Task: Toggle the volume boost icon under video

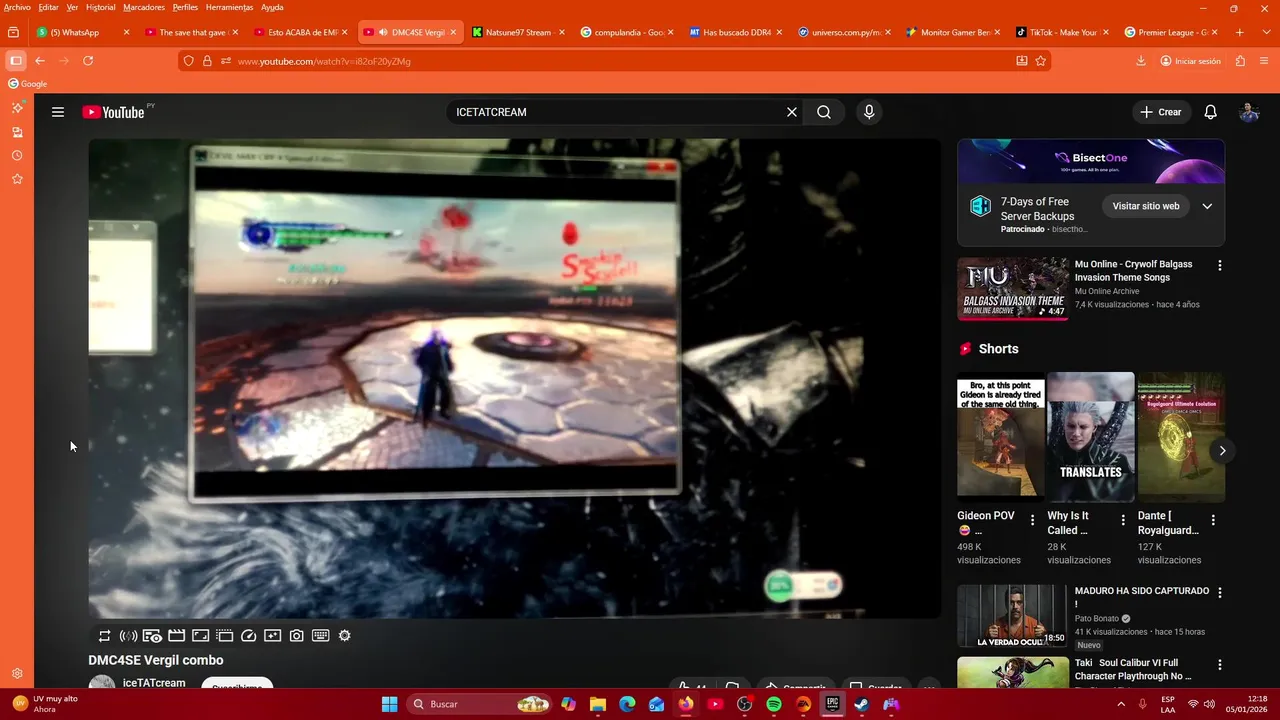Action: pyautogui.click(x=128, y=636)
